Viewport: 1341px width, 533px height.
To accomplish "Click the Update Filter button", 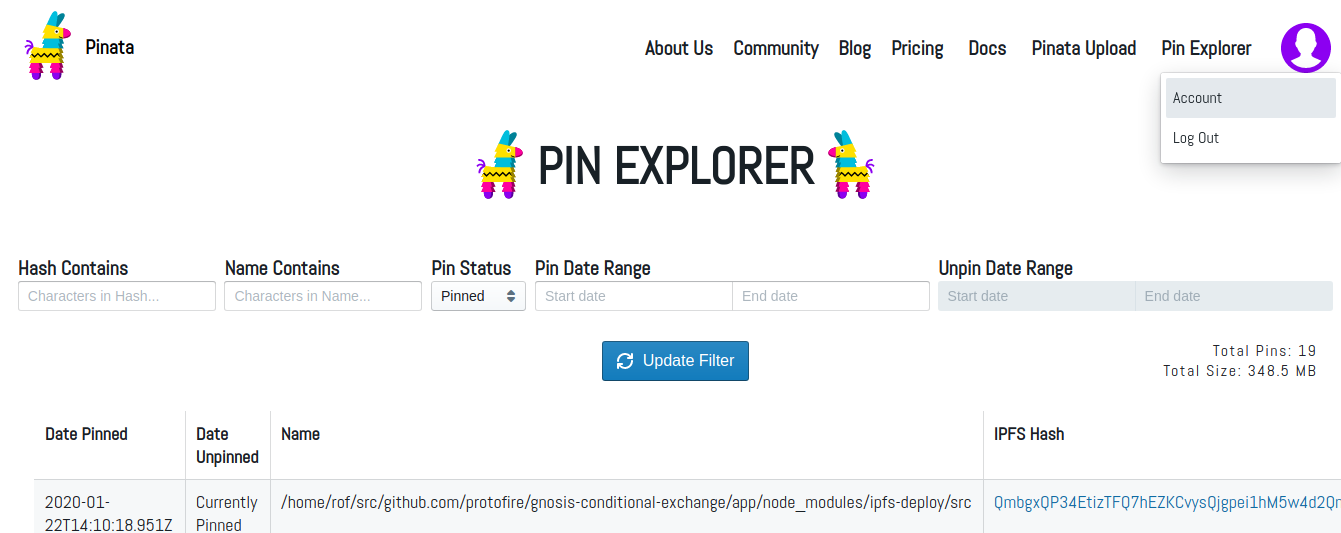I will [675, 361].
